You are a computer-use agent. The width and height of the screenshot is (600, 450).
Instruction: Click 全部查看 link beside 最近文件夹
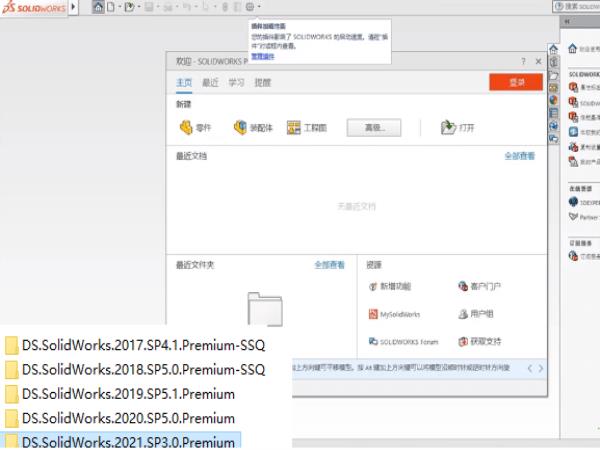329,264
